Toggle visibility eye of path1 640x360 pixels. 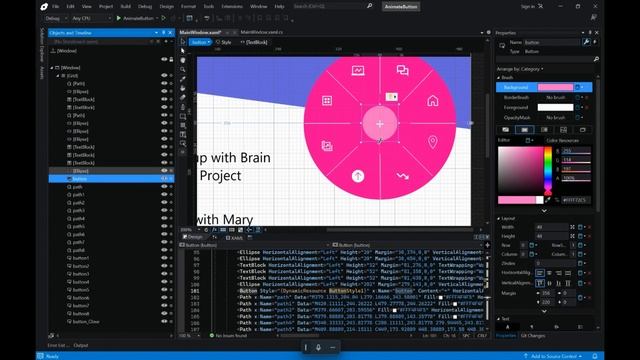(x=164, y=195)
